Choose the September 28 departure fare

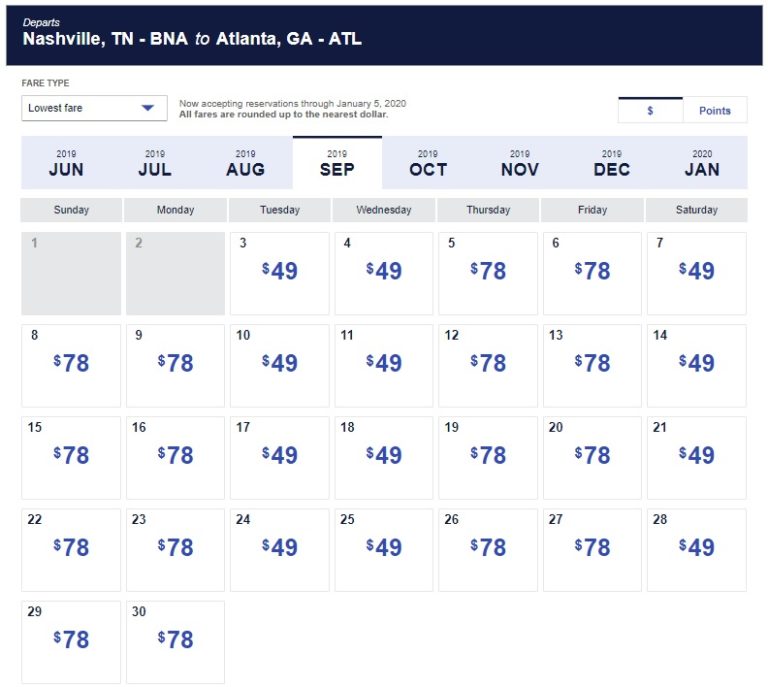(x=696, y=548)
